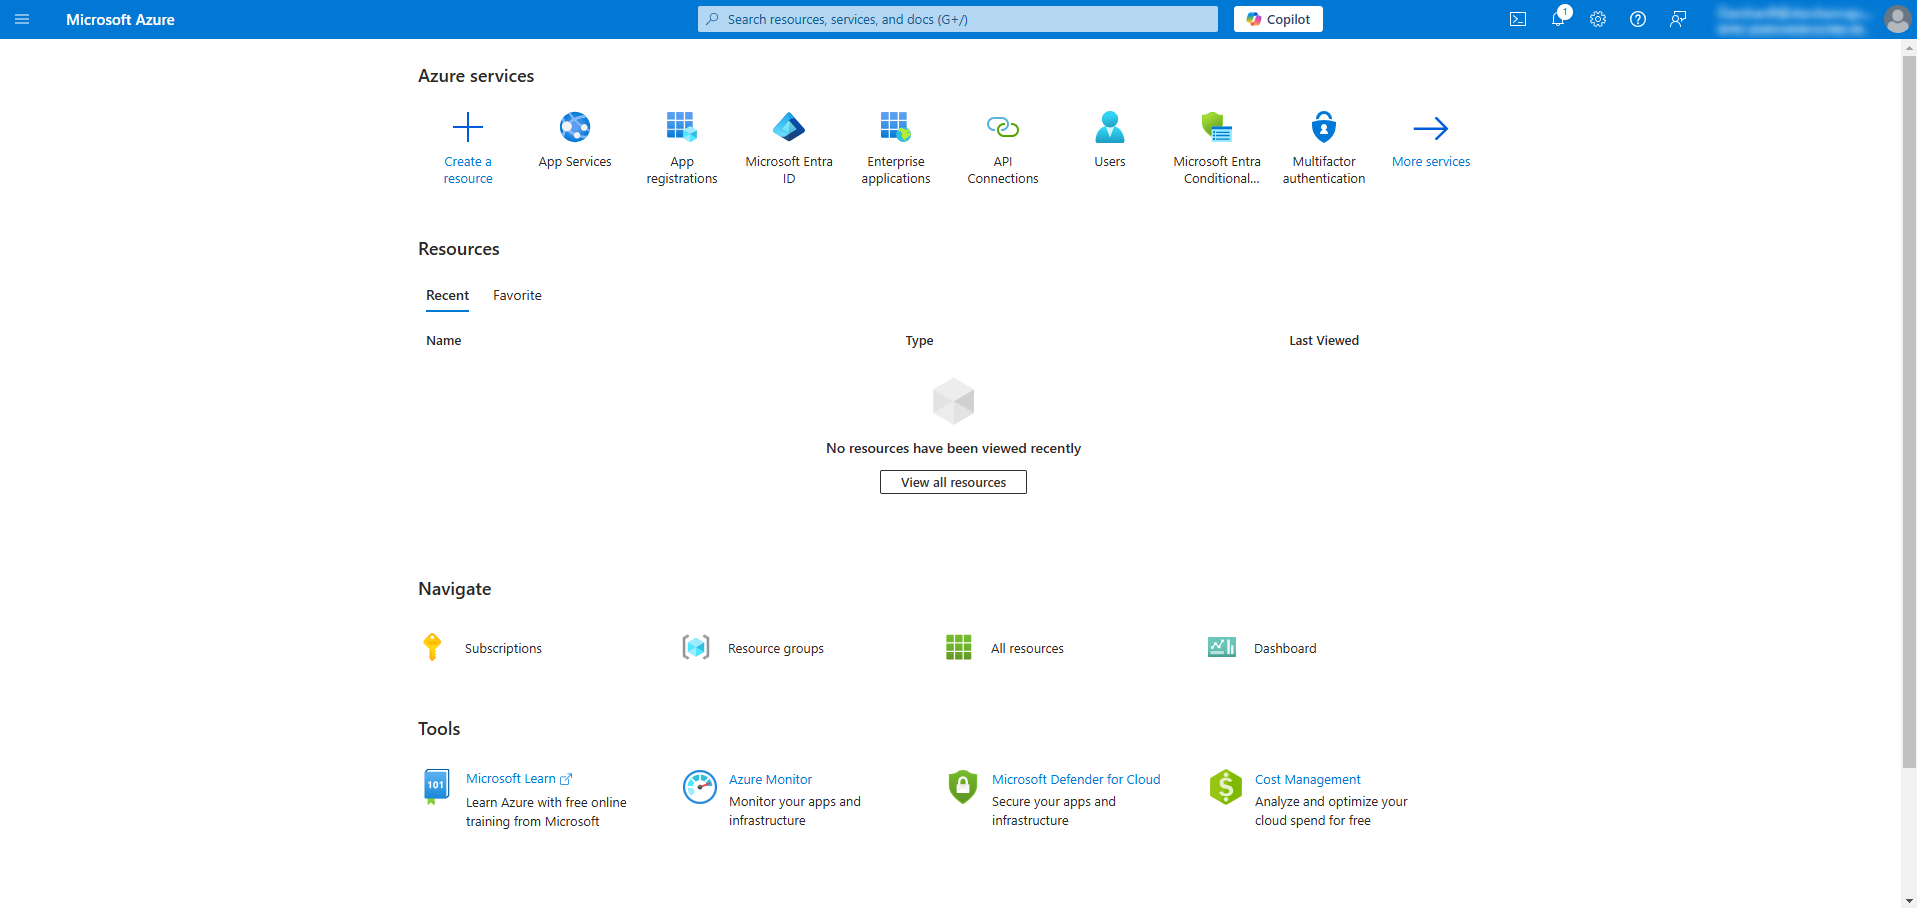Click the Create a resource label
Screen dimensions: 1917x908
(468, 170)
